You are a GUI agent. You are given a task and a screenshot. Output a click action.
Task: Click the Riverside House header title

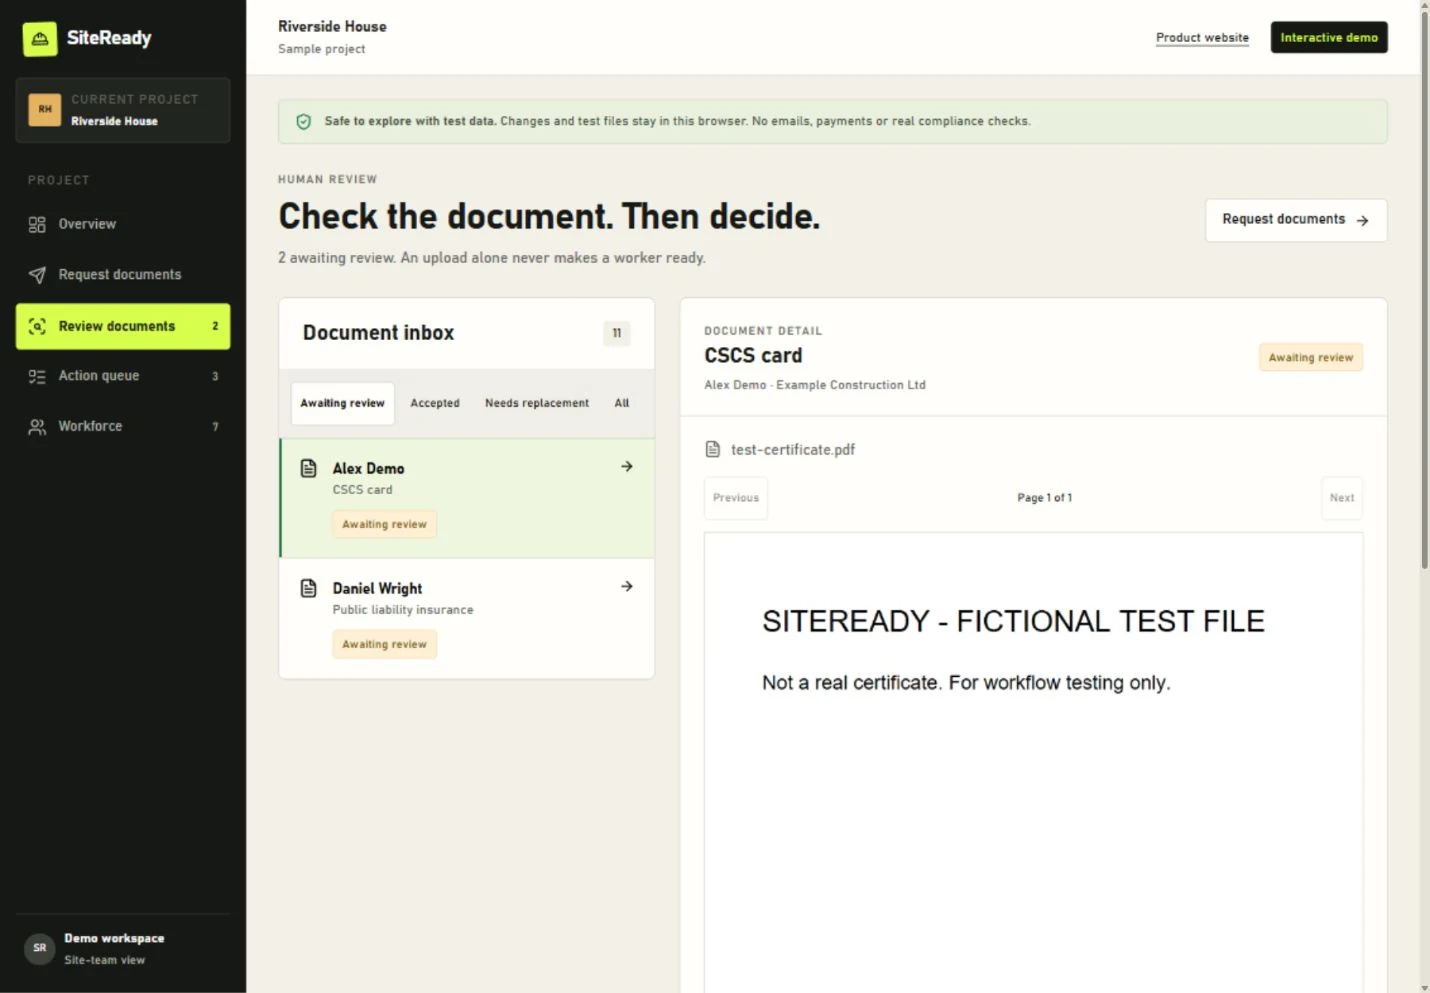tap(332, 27)
